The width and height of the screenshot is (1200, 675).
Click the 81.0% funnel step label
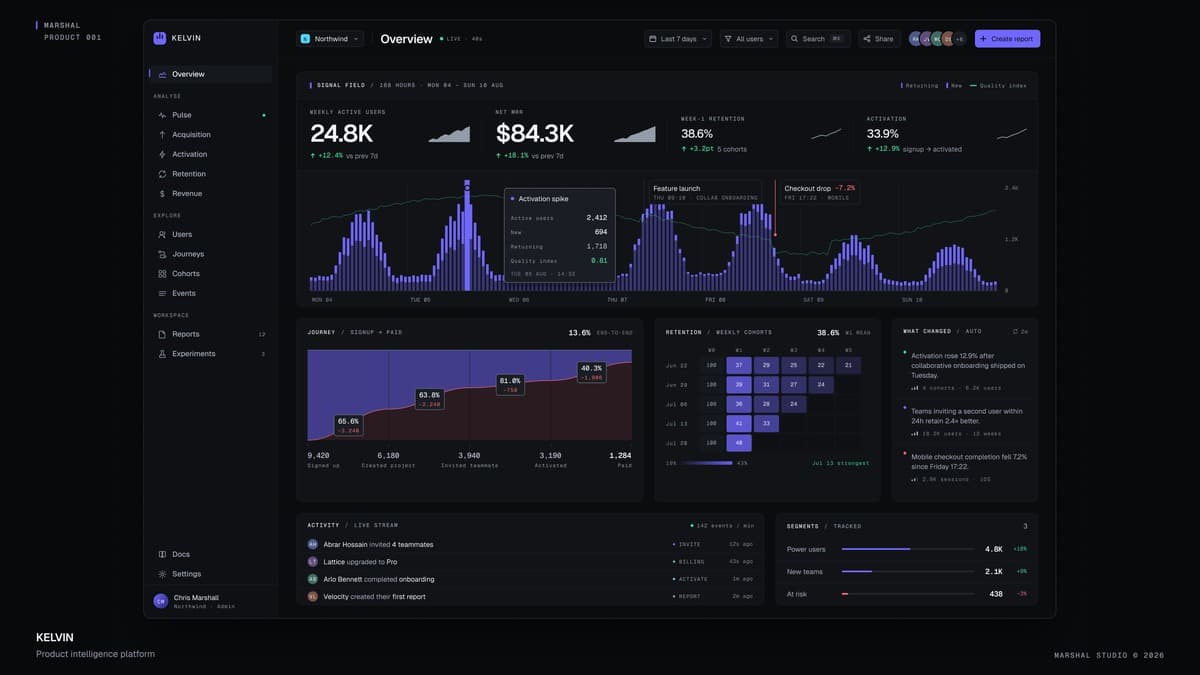pos(510,385)
